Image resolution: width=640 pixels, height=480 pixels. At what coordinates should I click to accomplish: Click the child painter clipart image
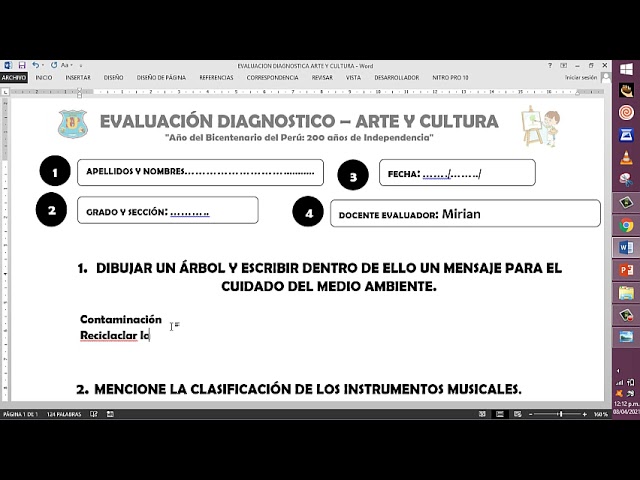coord(540,126)
